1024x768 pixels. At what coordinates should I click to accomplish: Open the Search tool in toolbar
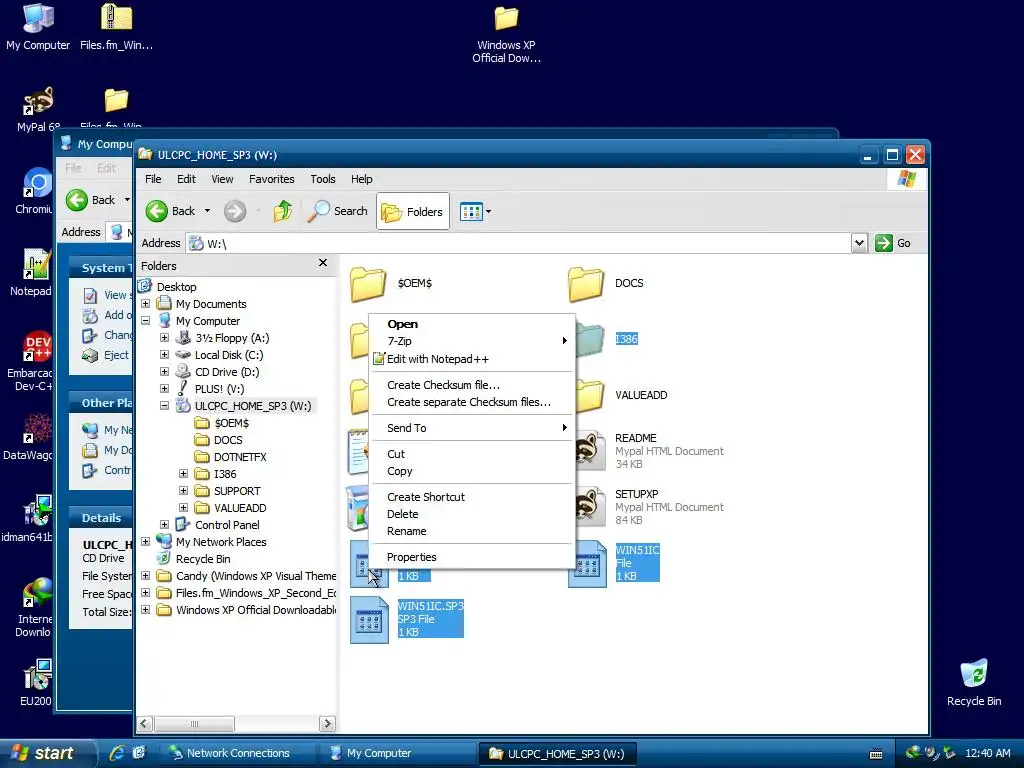tap(338, 211)
